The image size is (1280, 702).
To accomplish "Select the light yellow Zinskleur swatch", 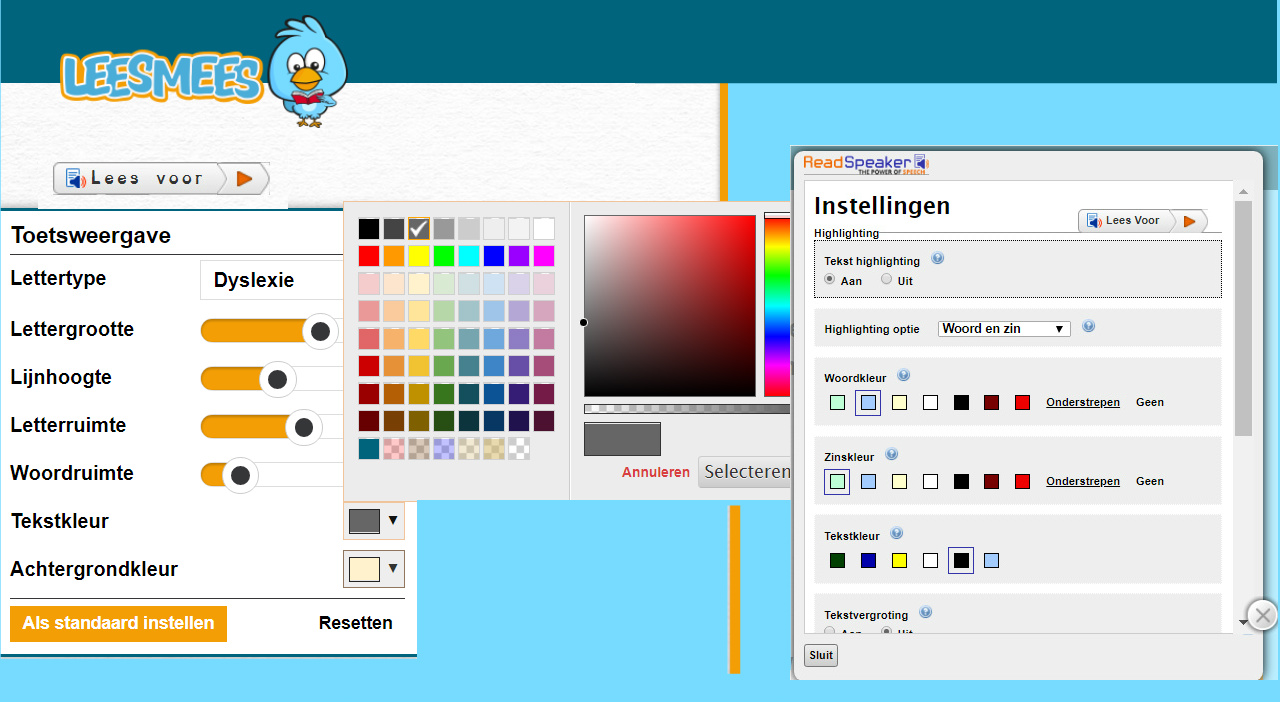I will click(x=899, y=482).
